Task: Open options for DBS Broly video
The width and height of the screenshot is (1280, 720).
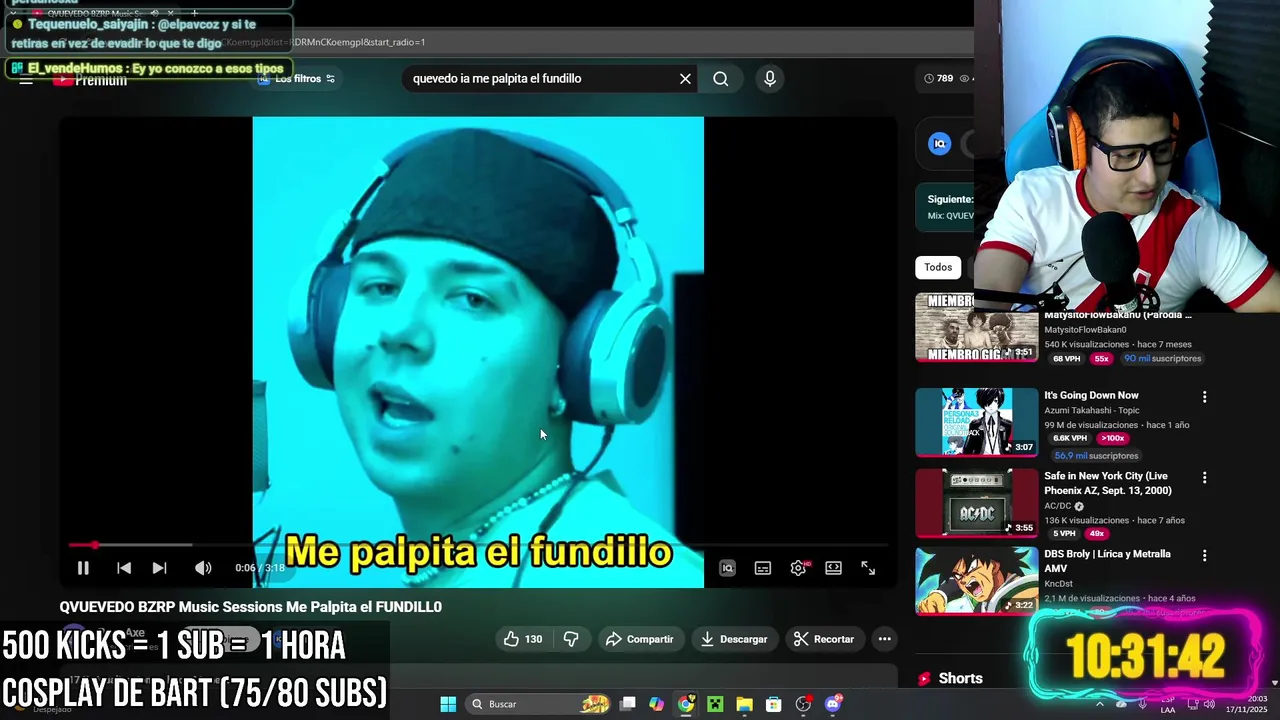Action: [1204, 555]
